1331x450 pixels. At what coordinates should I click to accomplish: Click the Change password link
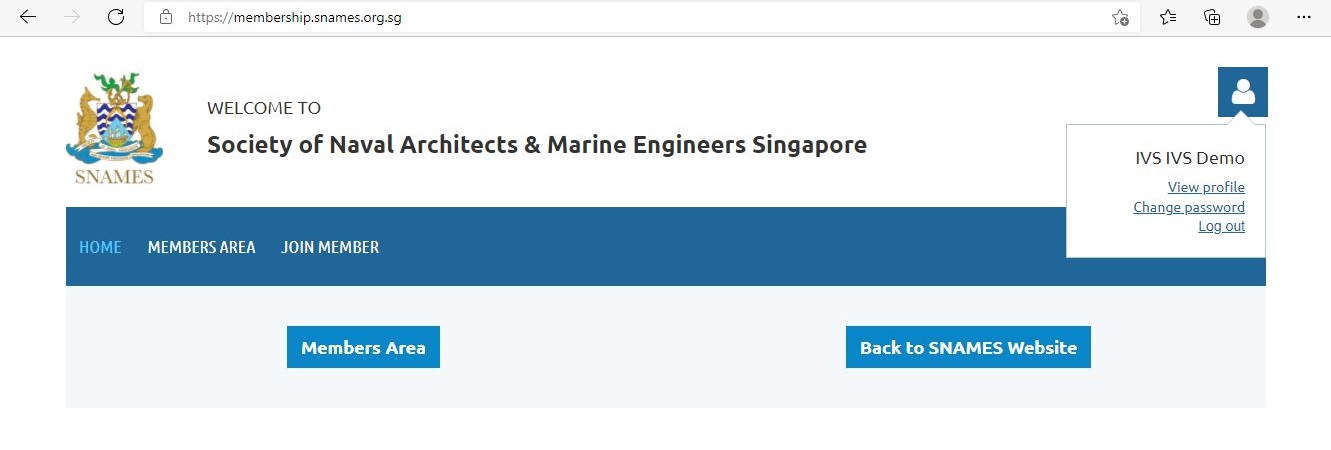pyautogui.click(x=1189, y=207)
